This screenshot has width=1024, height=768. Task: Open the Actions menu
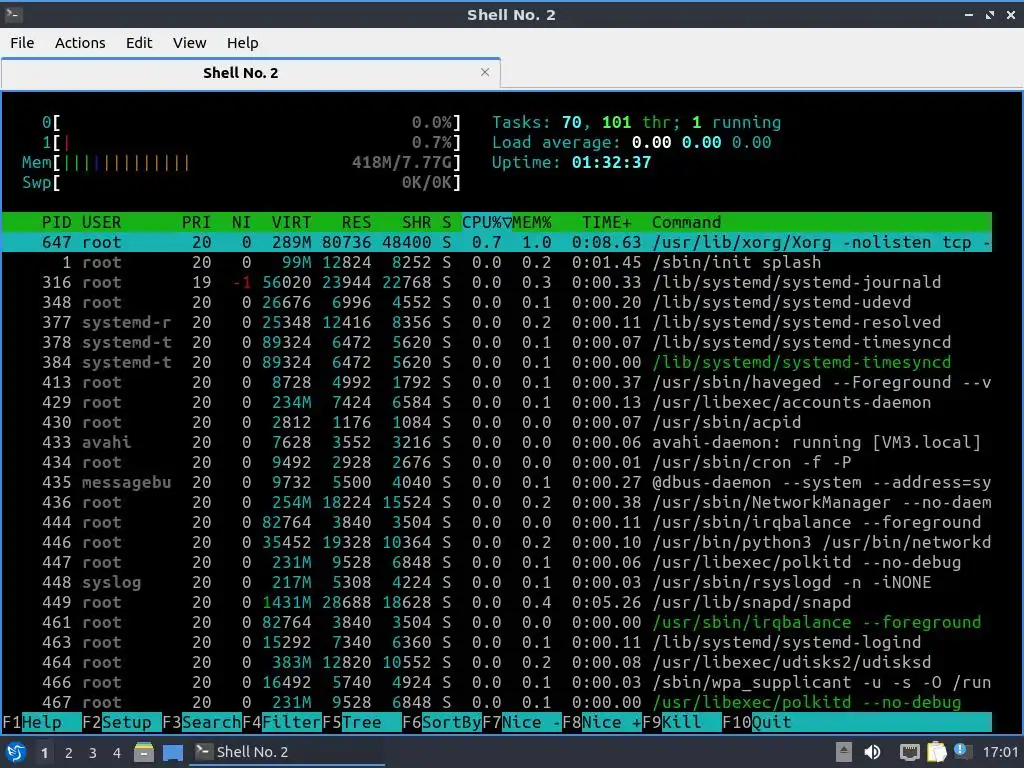(80, 43)
